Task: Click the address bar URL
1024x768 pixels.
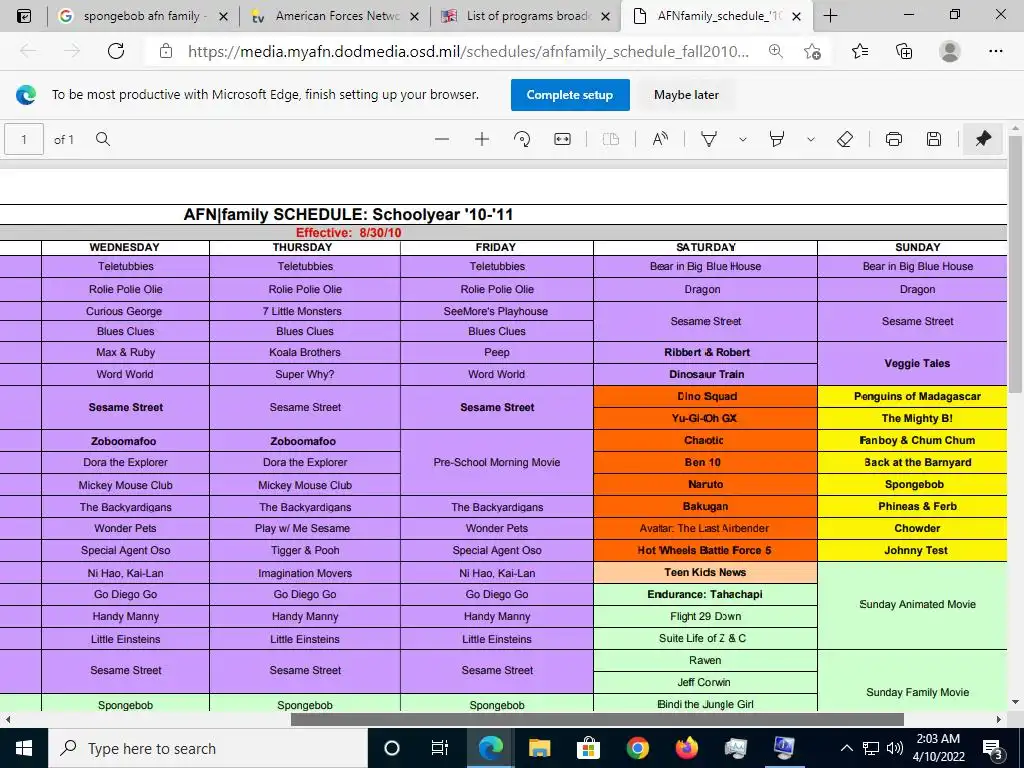Action: (x=468, y=51)
